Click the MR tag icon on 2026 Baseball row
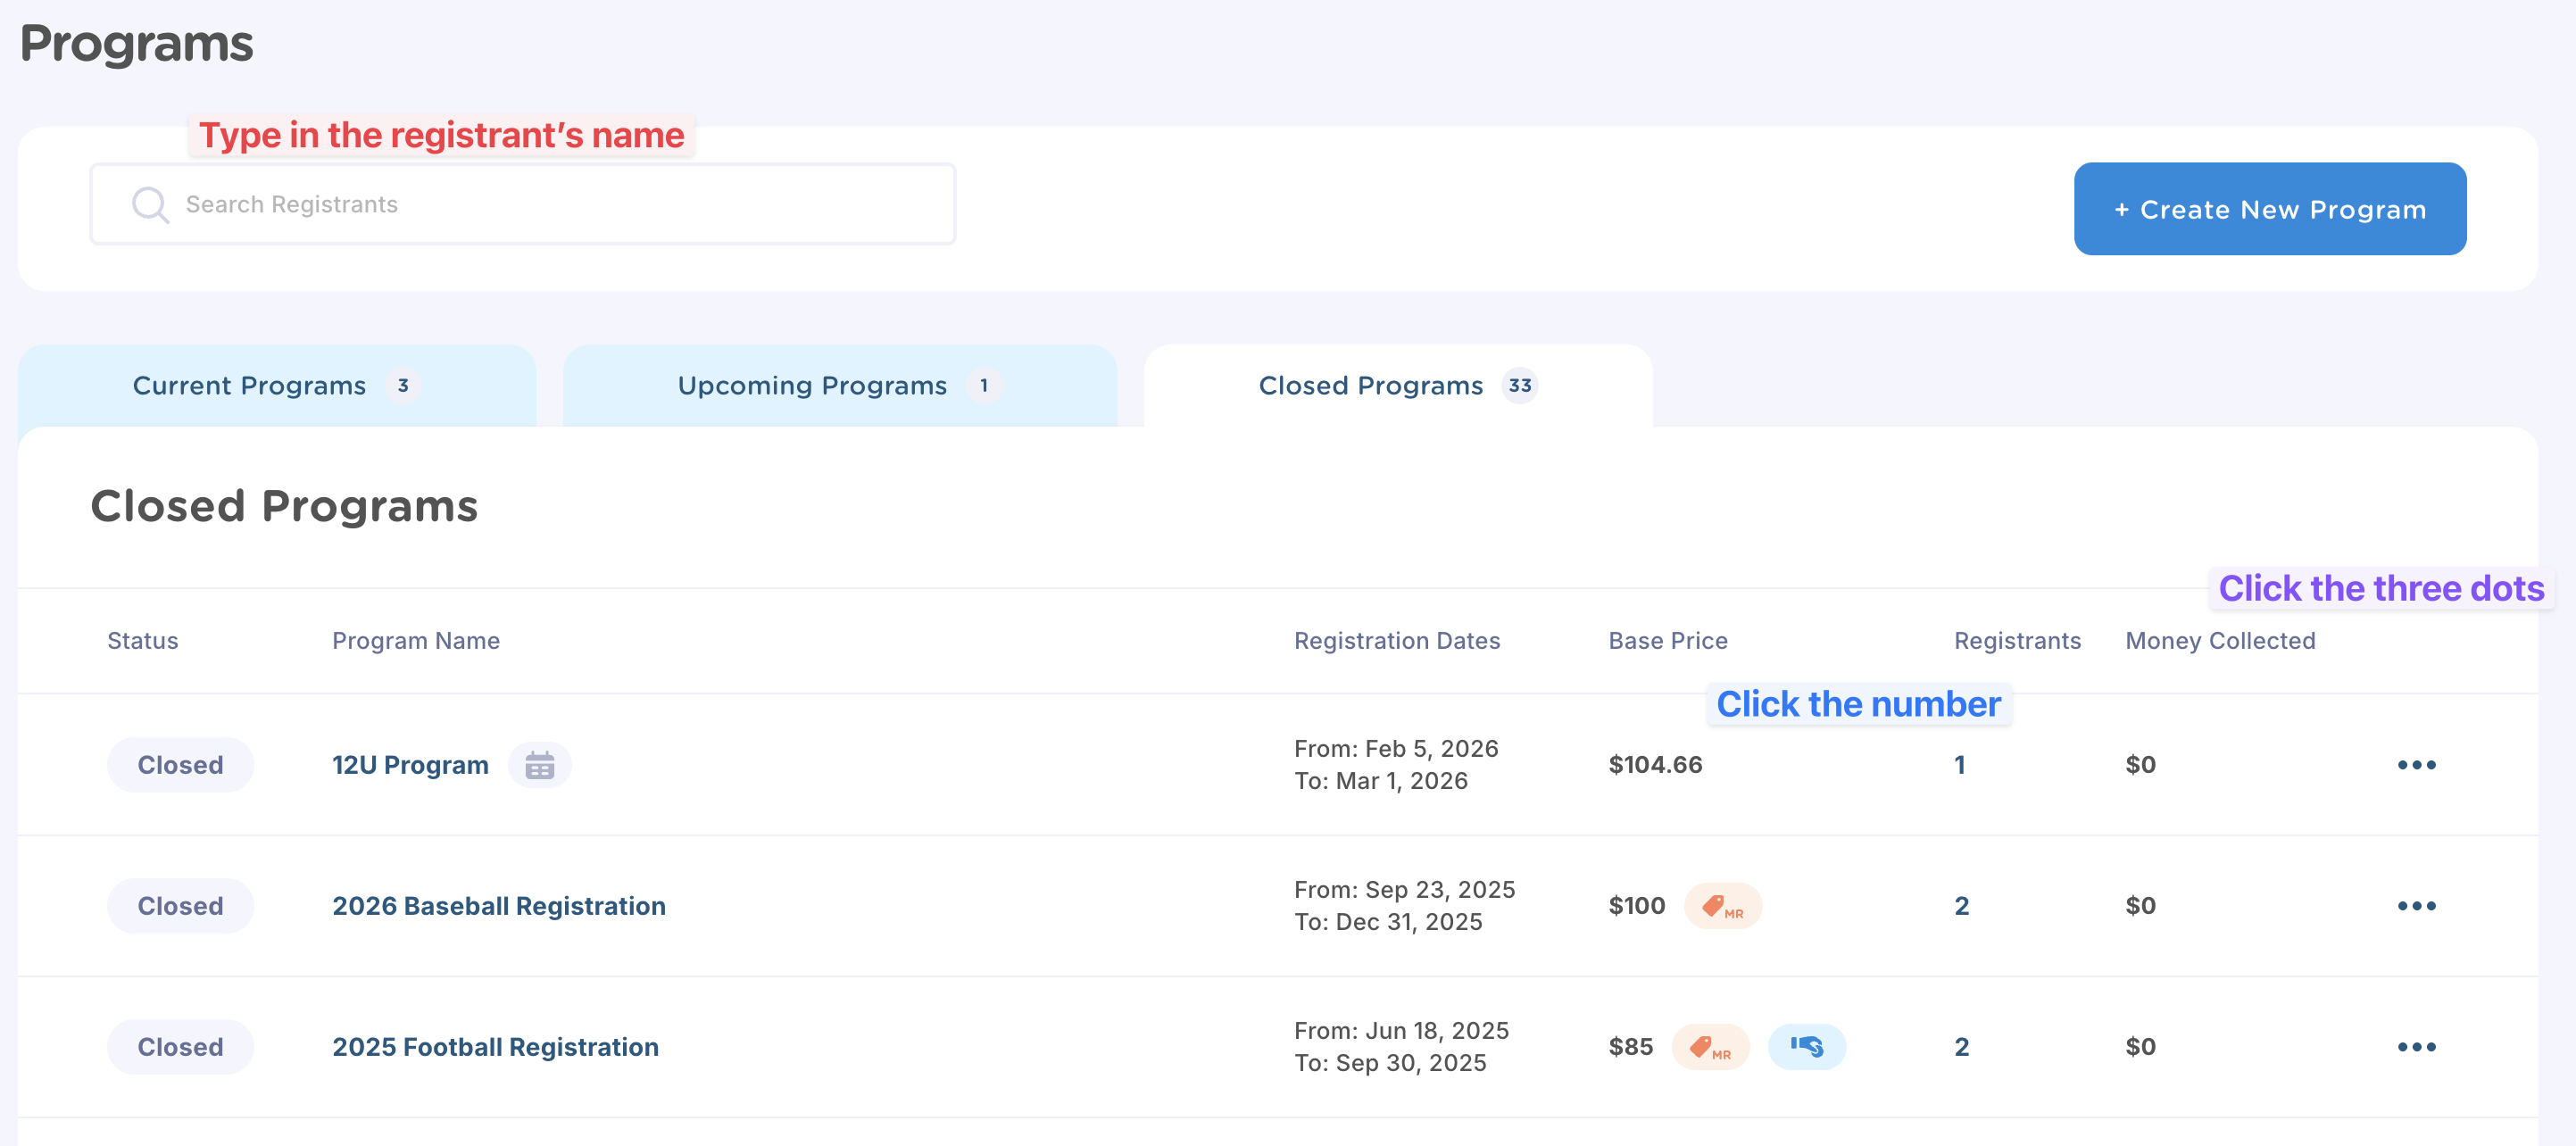This screenshot has width=2576, height=1146. coord(1722,906)
